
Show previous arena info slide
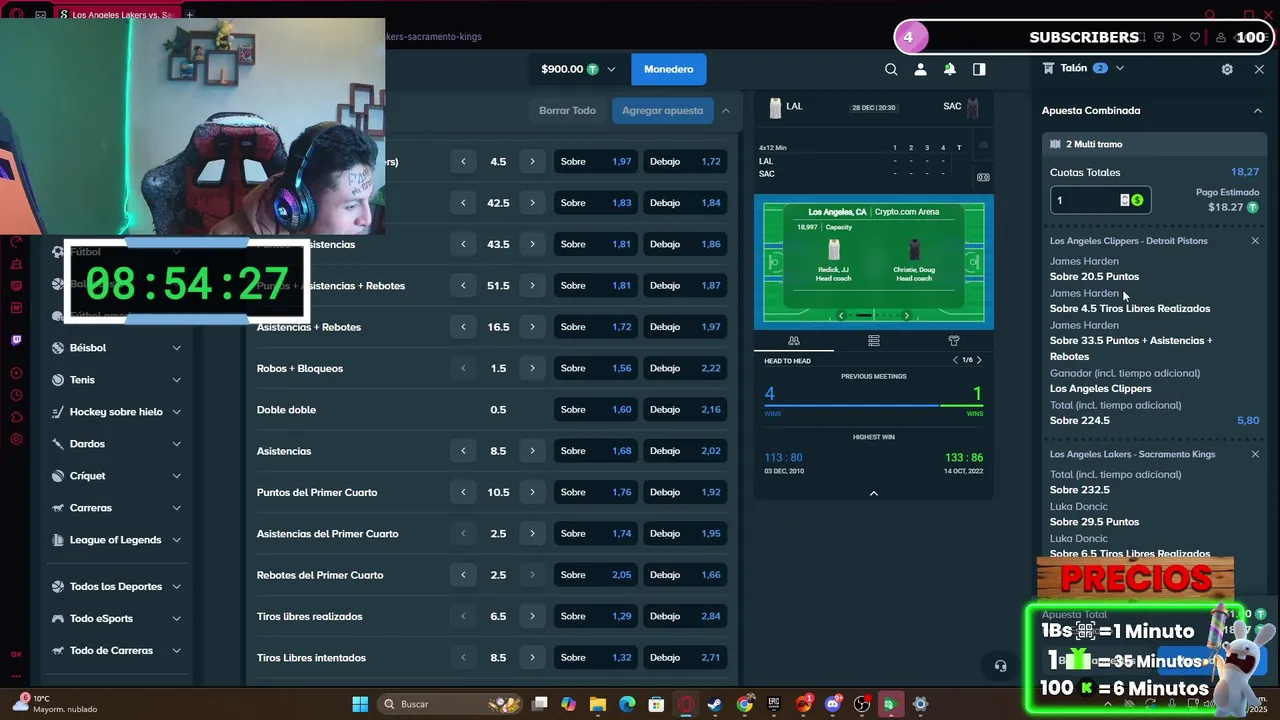click(x=841, y=316)
